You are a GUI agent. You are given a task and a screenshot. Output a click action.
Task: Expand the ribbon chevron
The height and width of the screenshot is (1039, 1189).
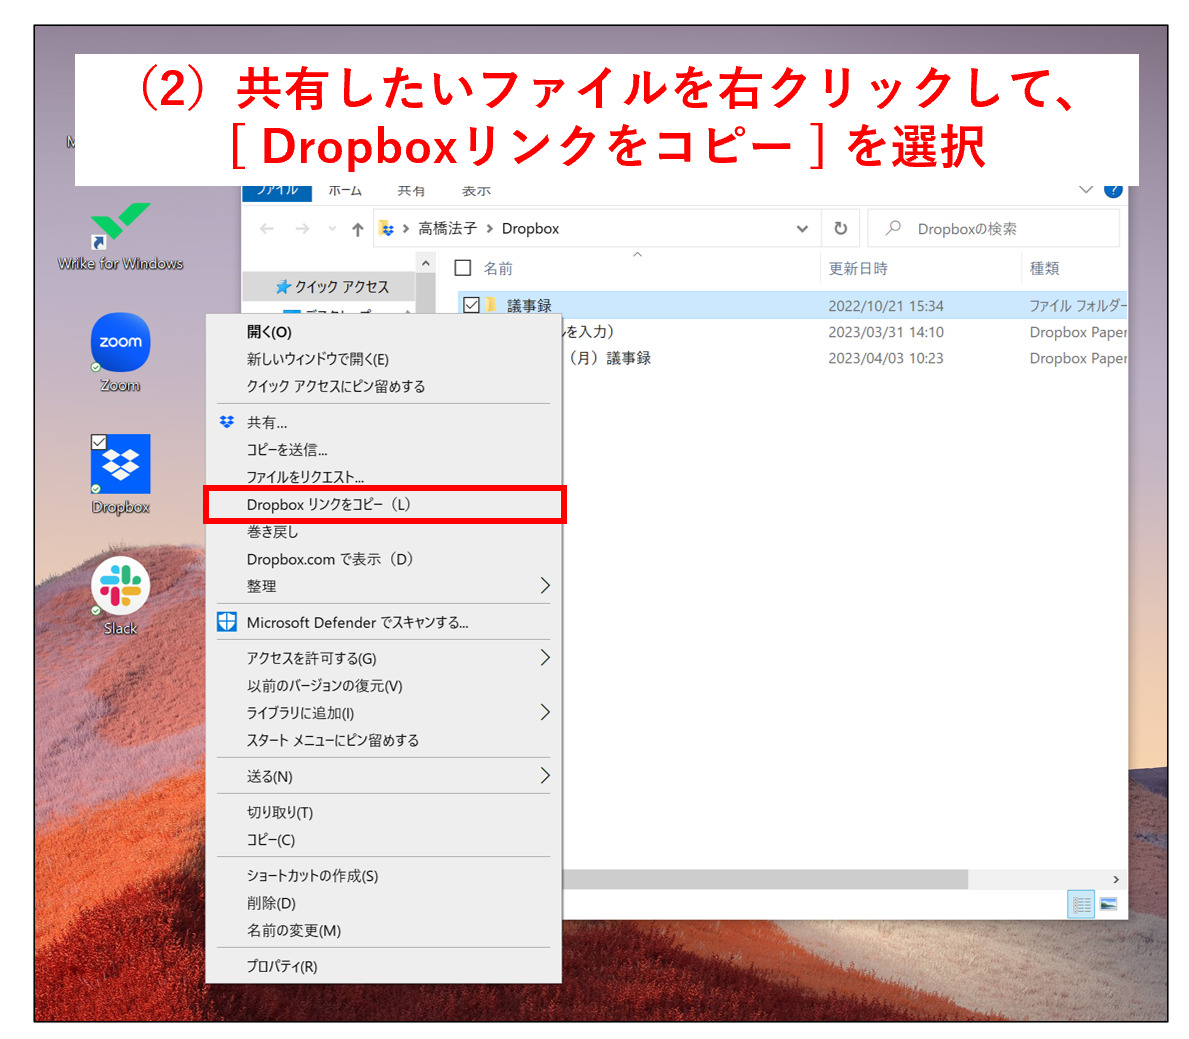pos(1086,190)
